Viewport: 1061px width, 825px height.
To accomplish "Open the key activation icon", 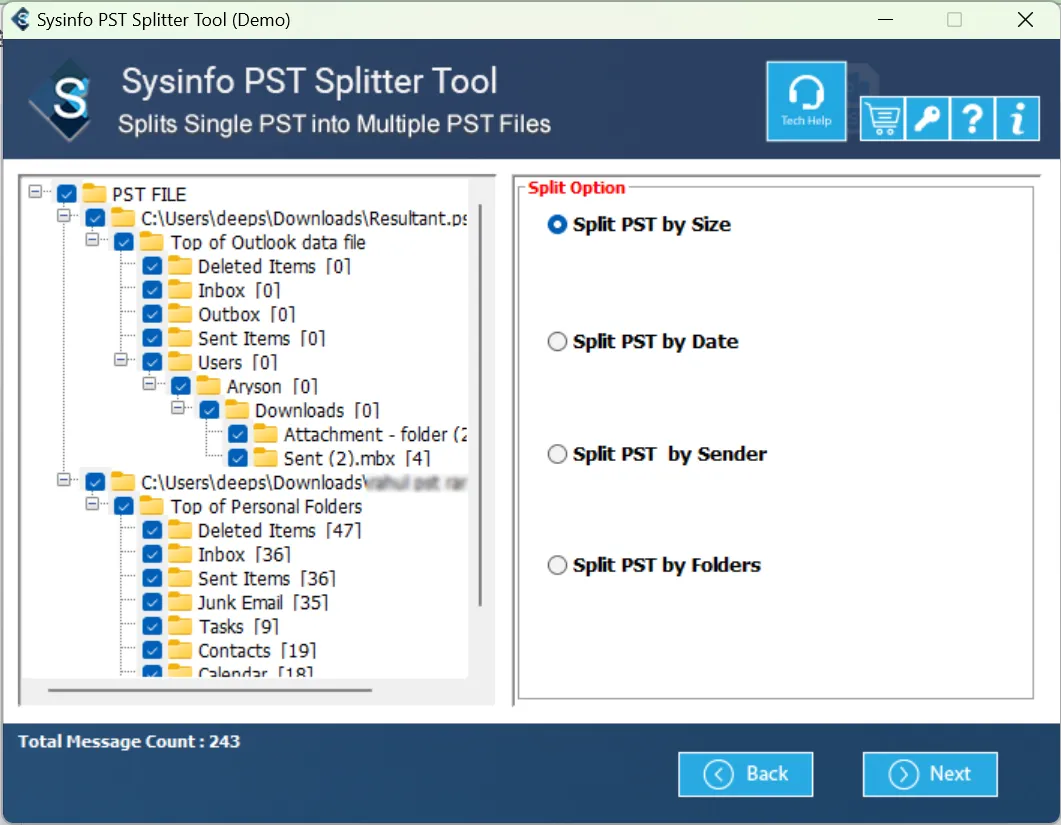I will [x=926, y=119].
